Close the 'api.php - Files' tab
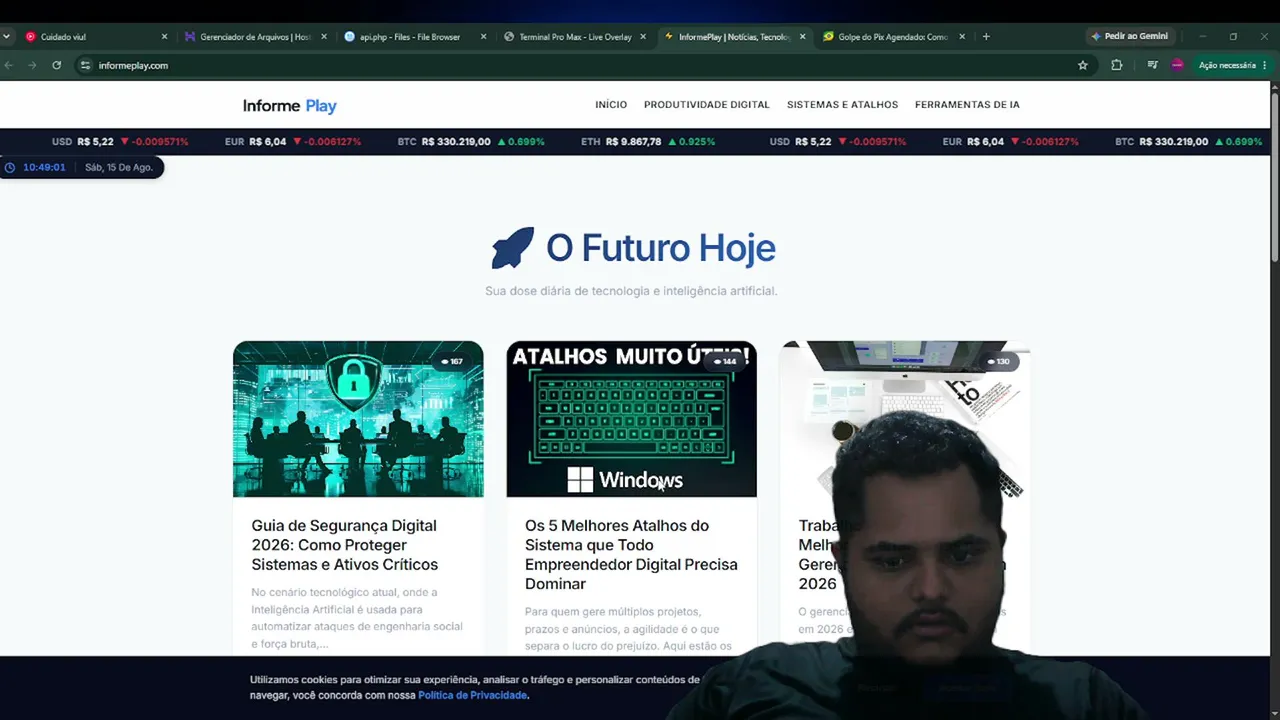The width and height of the screenshot is (1280, 720). [484, 37]
